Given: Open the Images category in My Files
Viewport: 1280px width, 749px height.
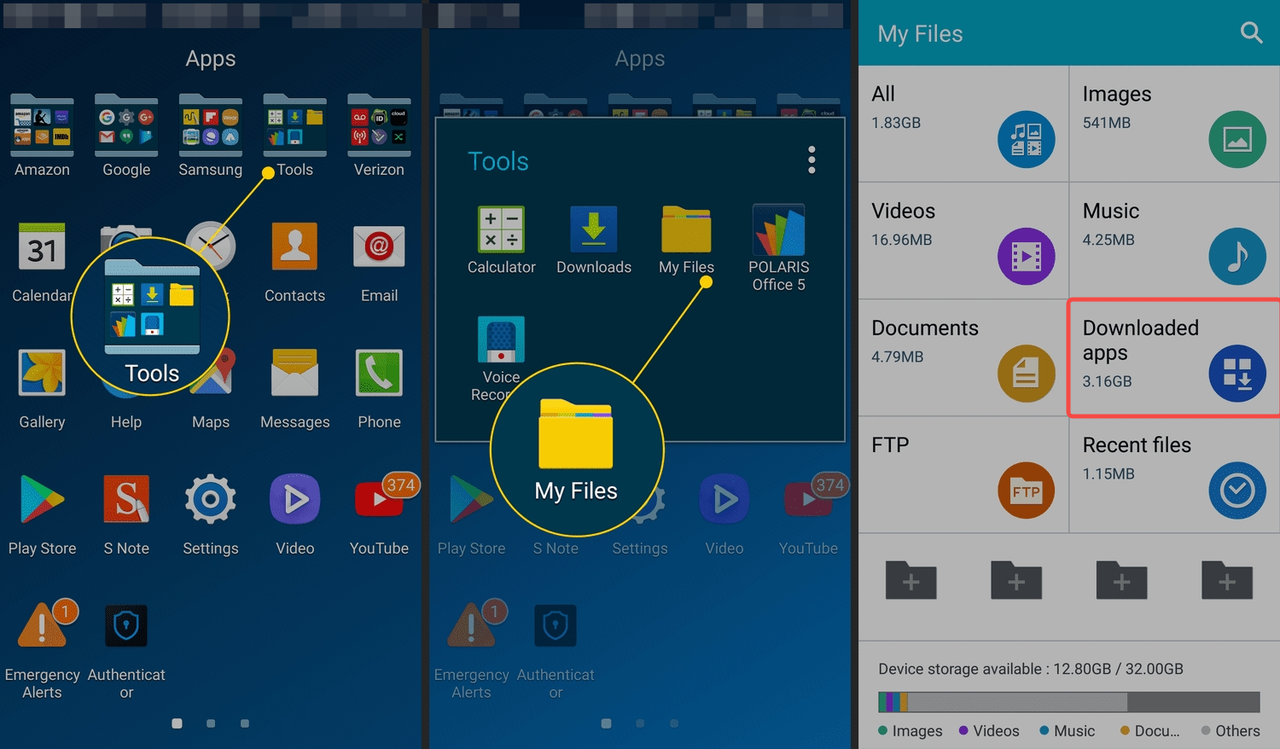Looking at the screenshot, I should pyautogui.click(x=1175, y=123).
